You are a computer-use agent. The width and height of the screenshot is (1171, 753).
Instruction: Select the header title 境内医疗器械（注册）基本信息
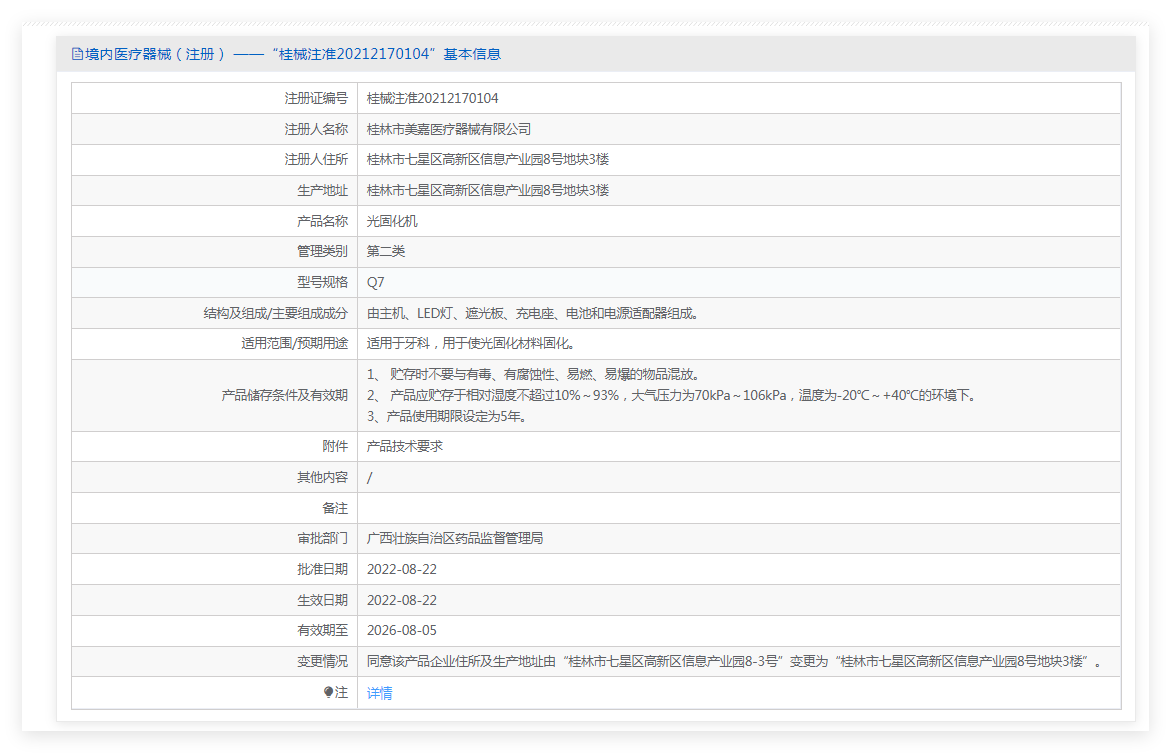click(x=292, y=54)
